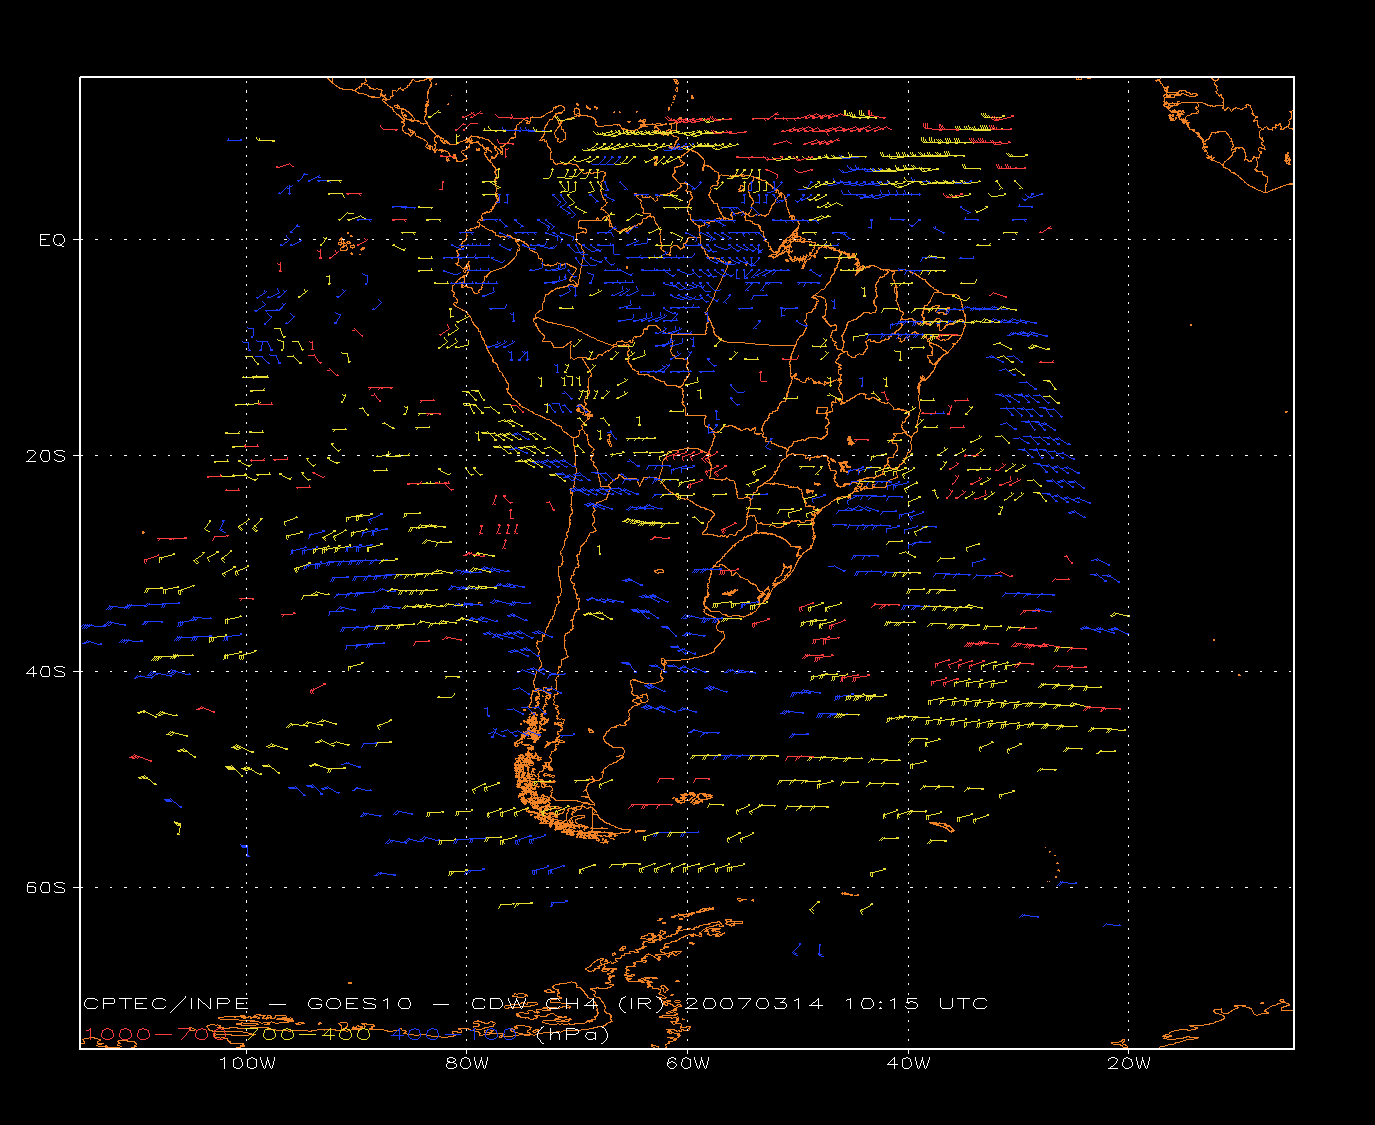Click the red 1000-700 legend entry

coord(157,1034)
